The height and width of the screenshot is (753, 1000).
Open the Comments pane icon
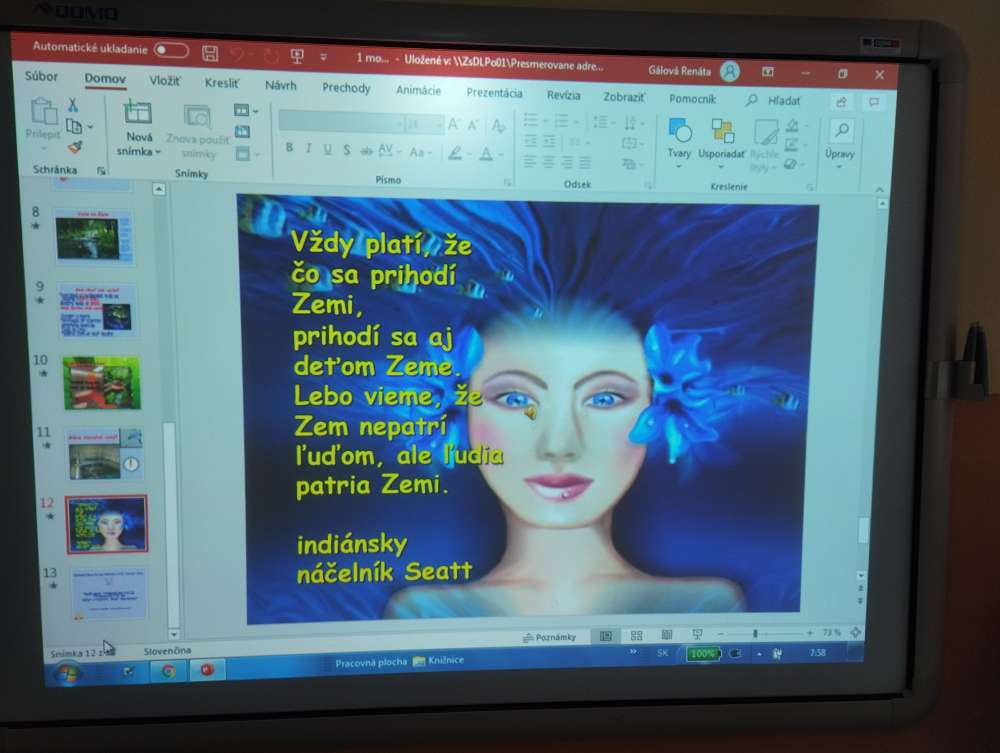pos(874,102)
